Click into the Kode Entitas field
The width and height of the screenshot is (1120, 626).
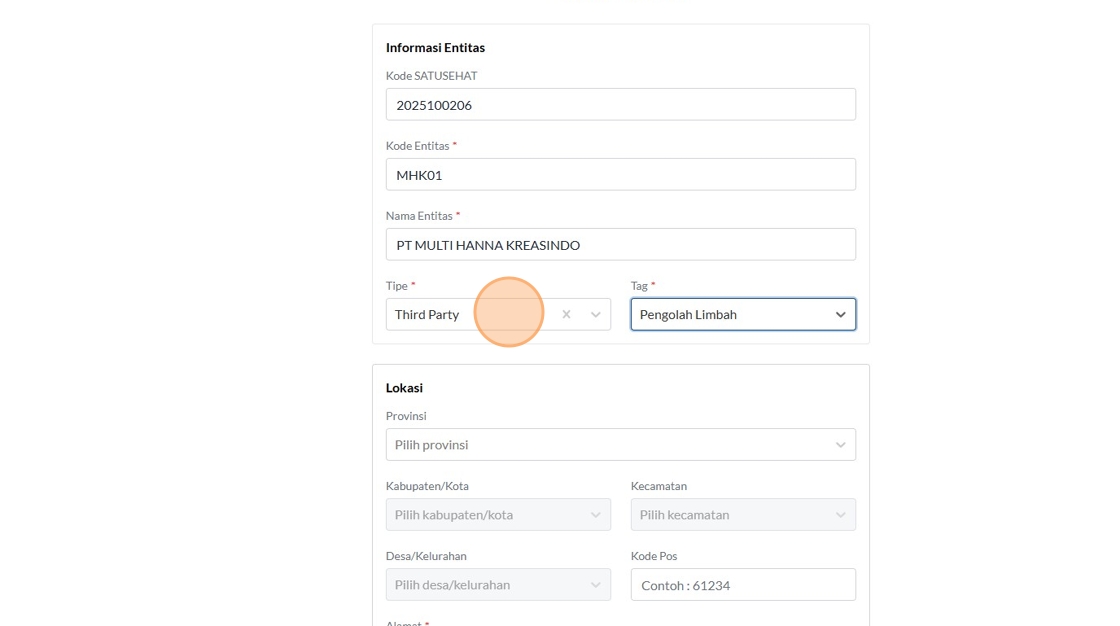[620, 175]
